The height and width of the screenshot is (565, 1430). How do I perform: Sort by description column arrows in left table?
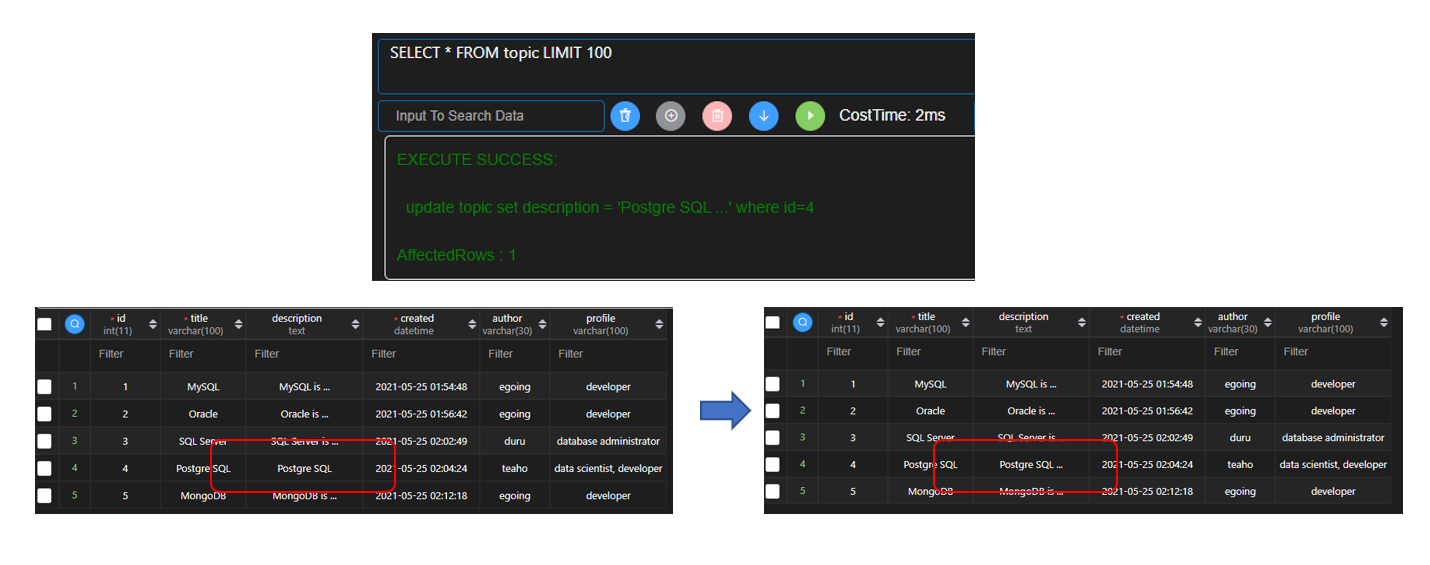(355, 324)
